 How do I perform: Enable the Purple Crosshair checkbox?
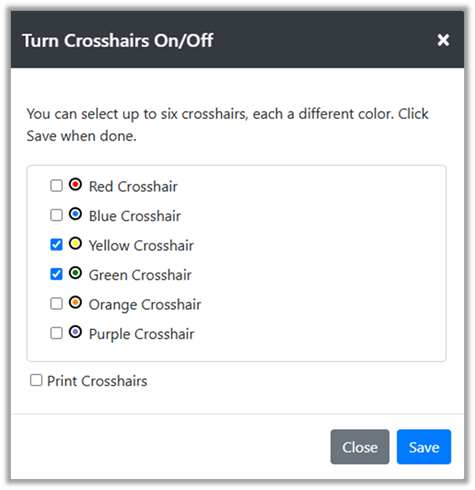click(56, 333)
